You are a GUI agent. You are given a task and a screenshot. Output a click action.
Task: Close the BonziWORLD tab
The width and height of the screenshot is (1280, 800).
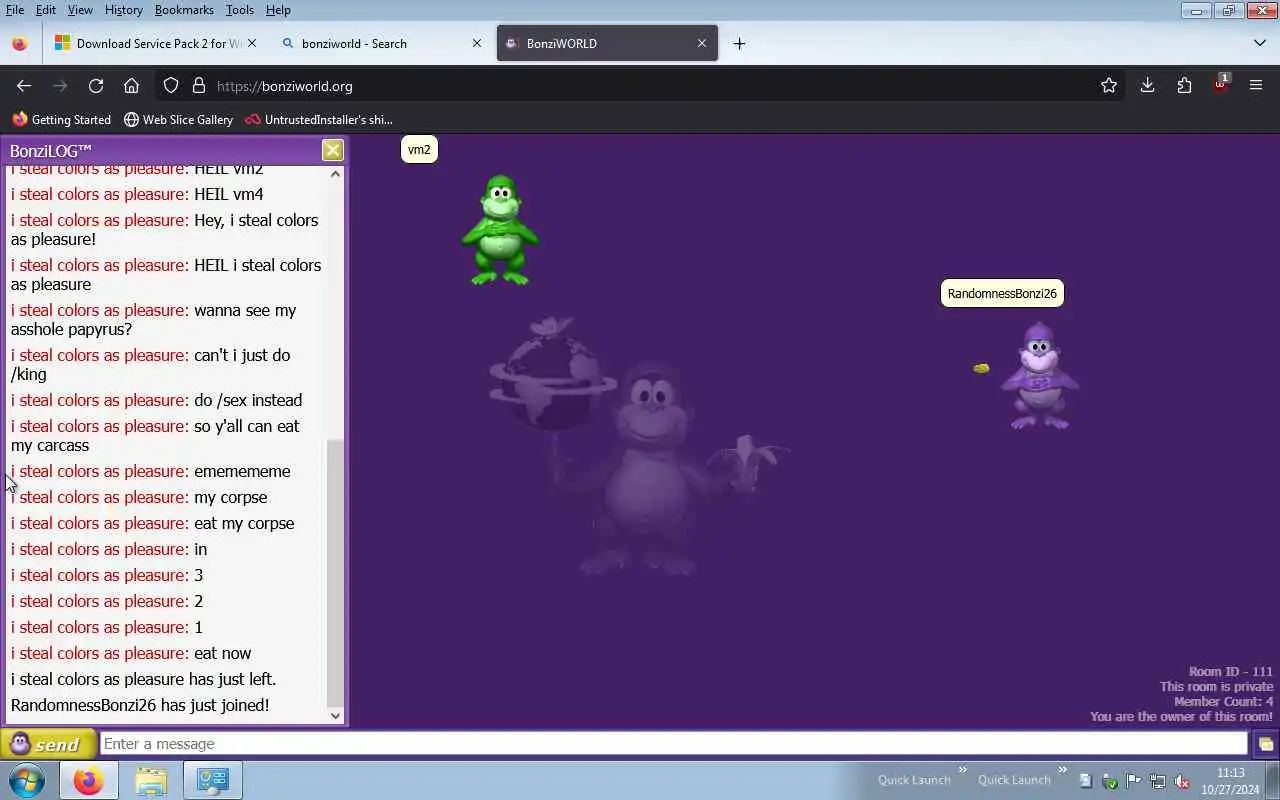pyautogui.click(x=702, y=43)
